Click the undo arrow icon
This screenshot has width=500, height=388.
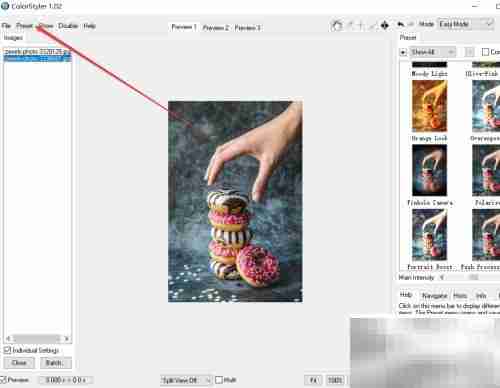pos(400,24)
